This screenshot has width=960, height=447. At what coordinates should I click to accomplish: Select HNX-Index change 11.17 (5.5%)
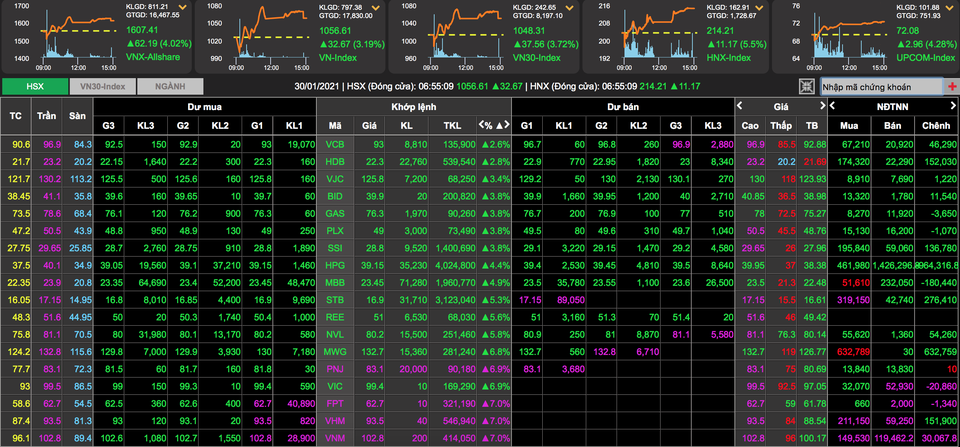(x=737, y=44)
